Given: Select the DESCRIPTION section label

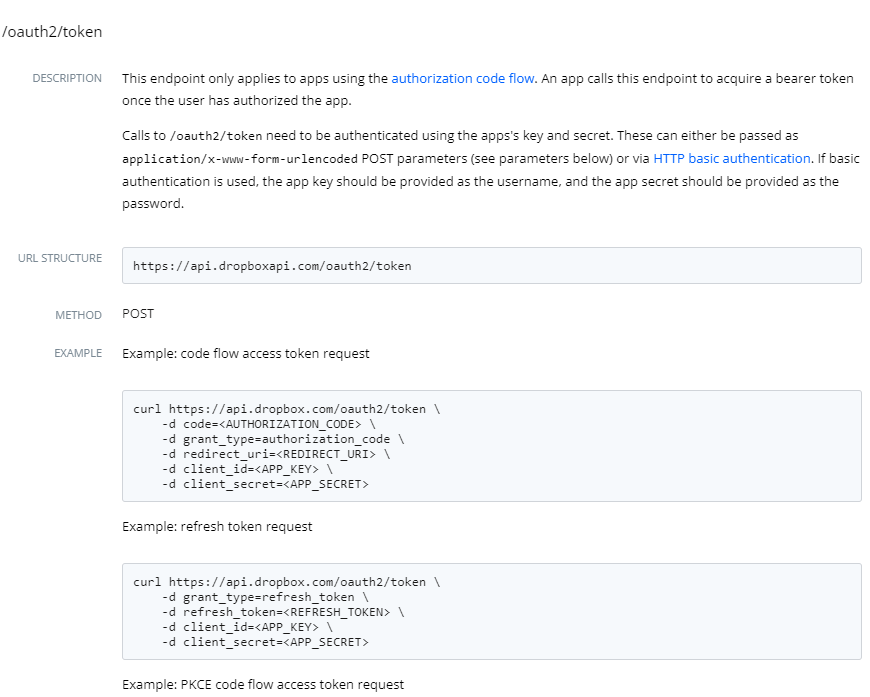Looking at the screenshot, I should (67, 78).
